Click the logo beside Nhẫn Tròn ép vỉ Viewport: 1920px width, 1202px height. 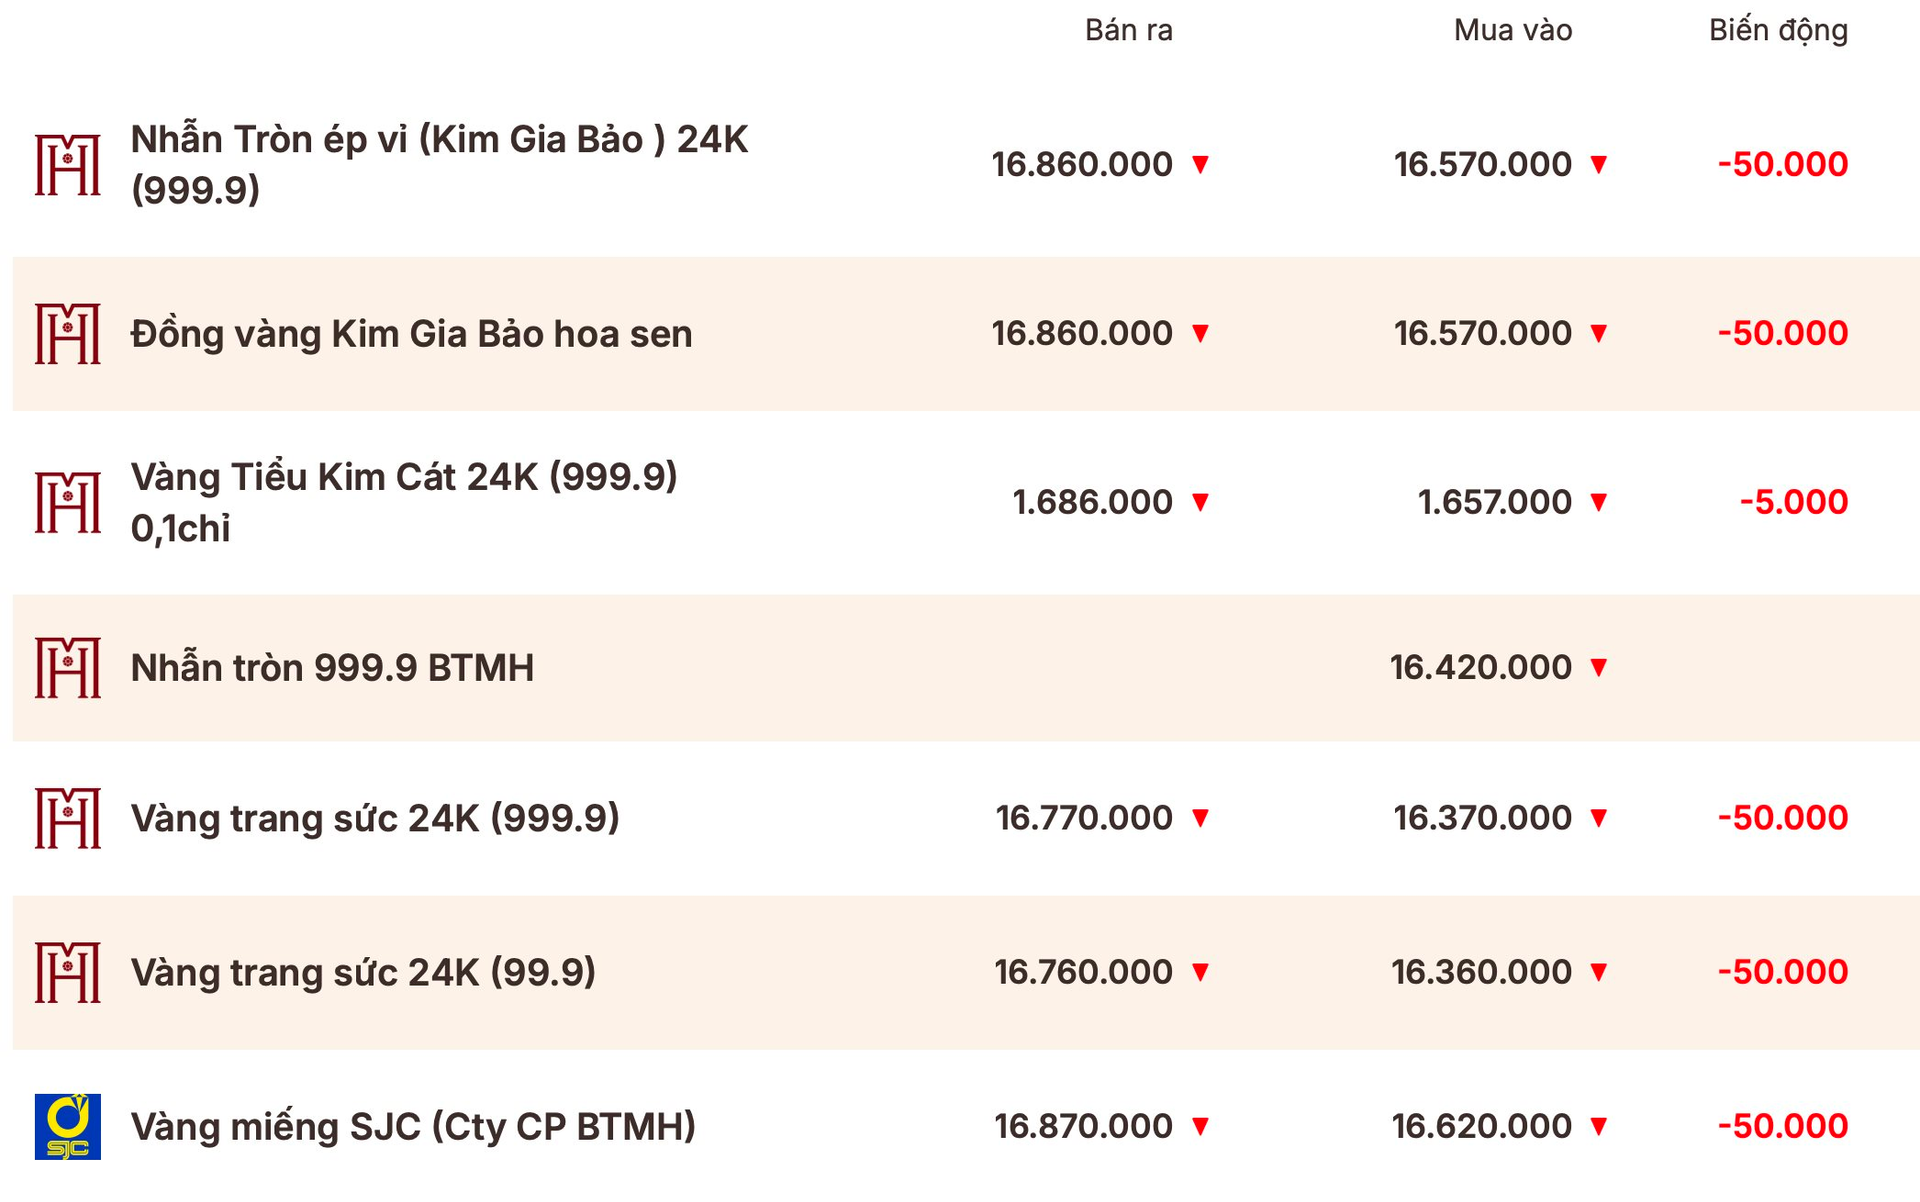pyautogui.click(x=68, y=164)
